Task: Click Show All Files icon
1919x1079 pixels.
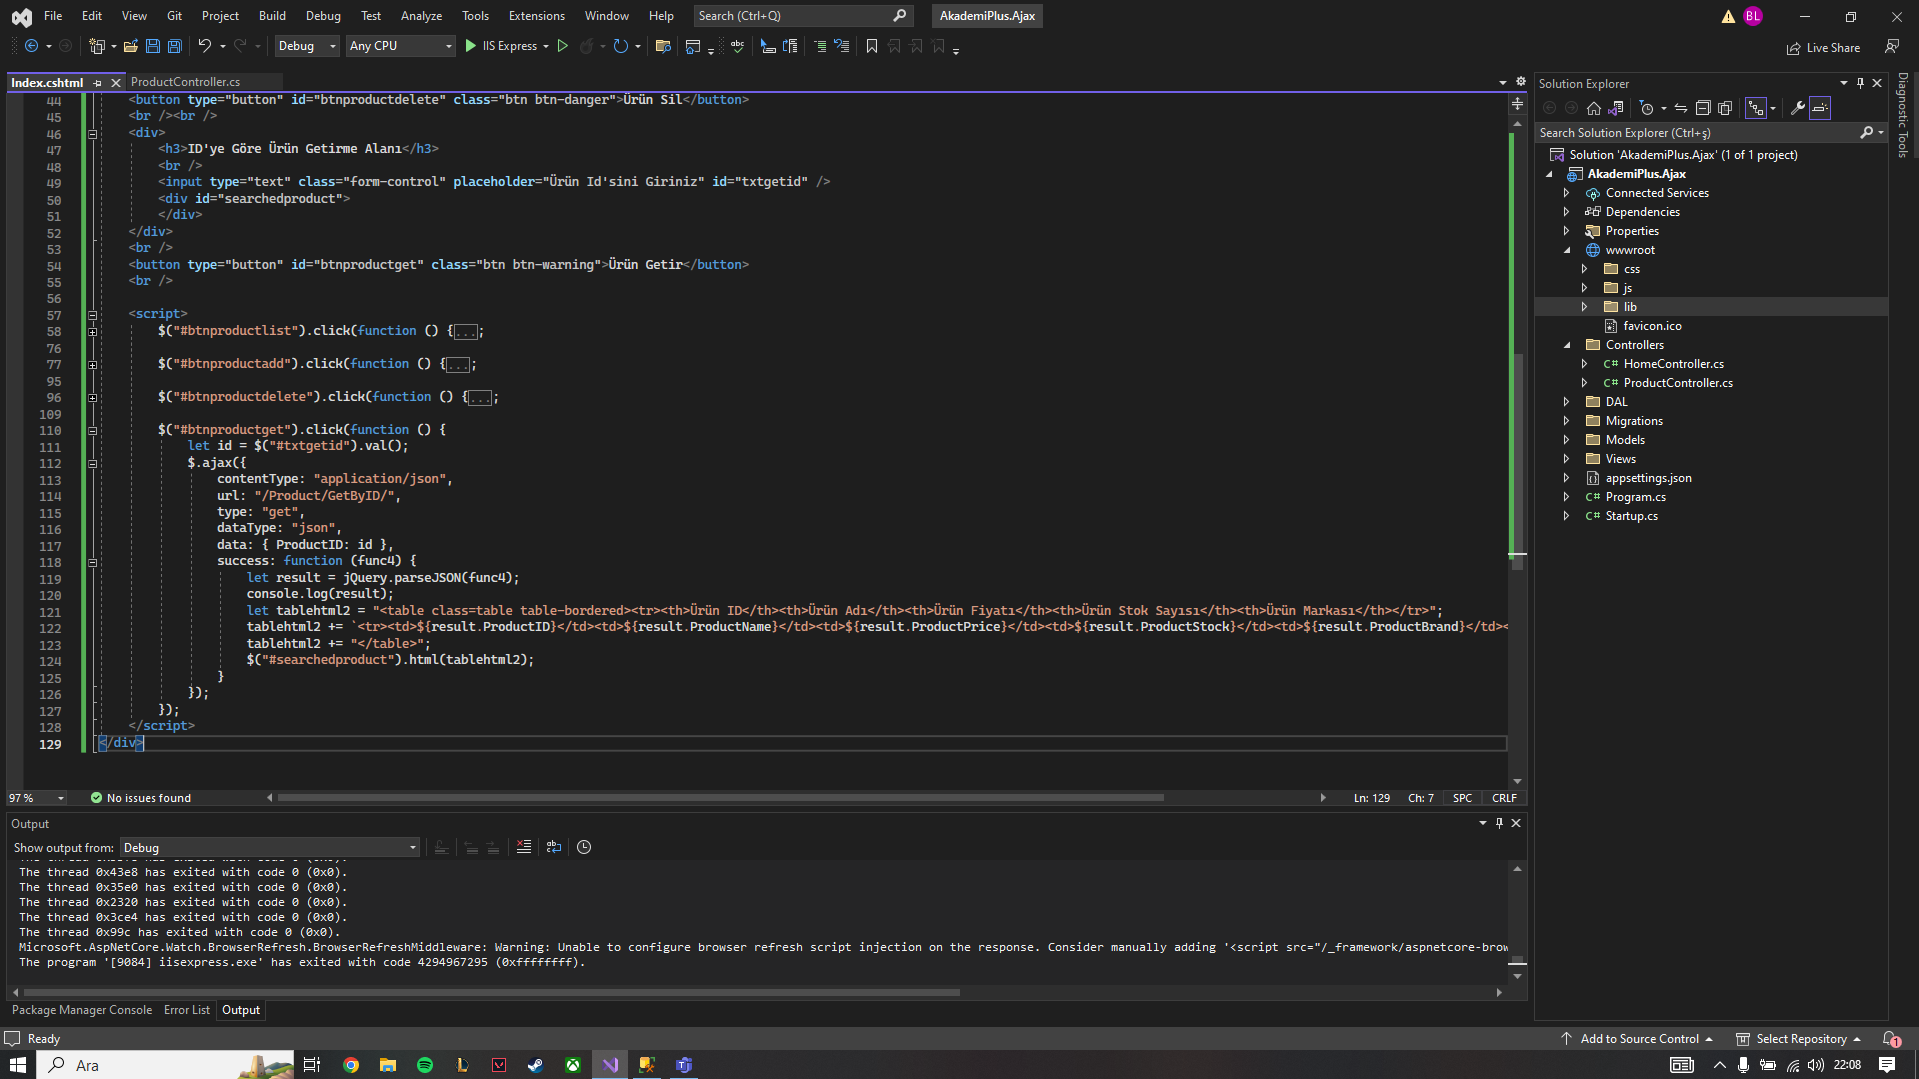Action: pyautogui.click(x=1725, y=108)
